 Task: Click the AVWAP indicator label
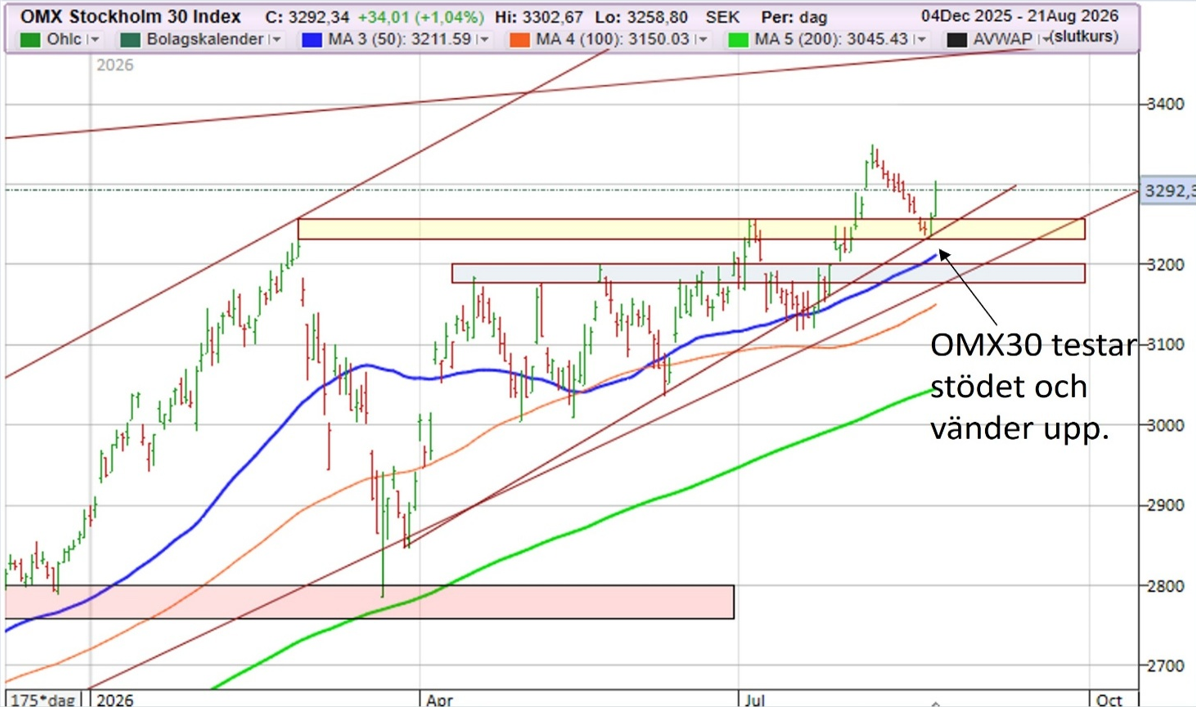(x=1002, y=39)
